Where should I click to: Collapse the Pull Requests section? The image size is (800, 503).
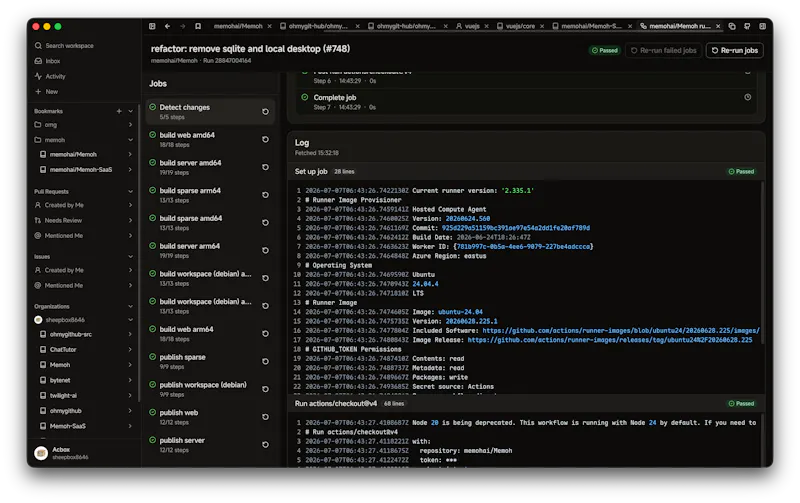[131, 192]
